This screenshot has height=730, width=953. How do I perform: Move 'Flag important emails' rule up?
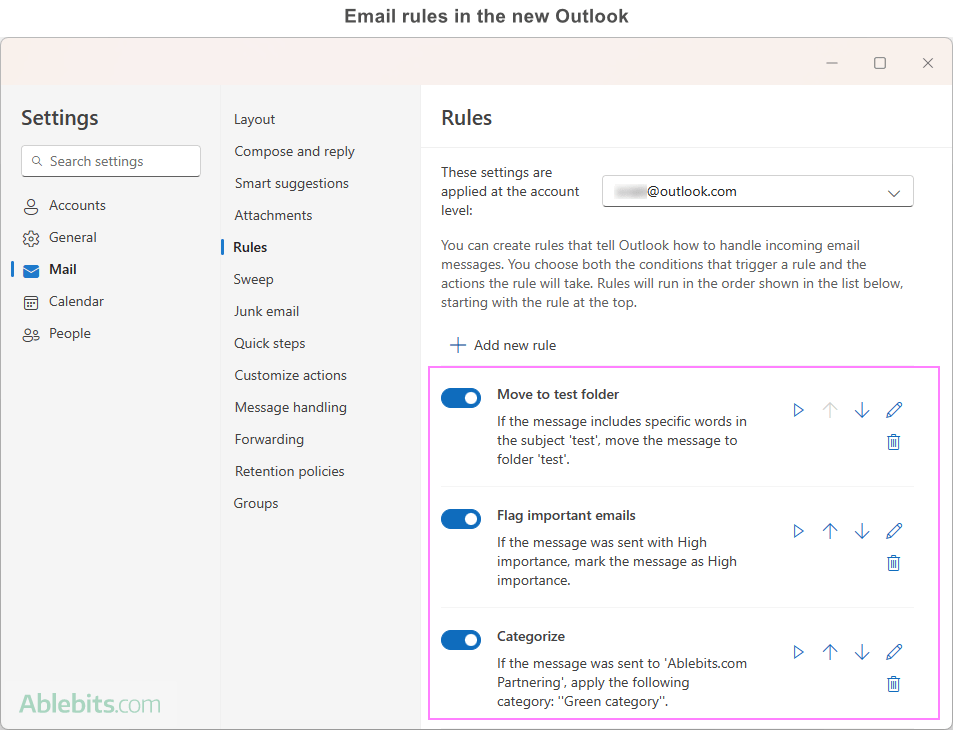[x=830, y=531]
